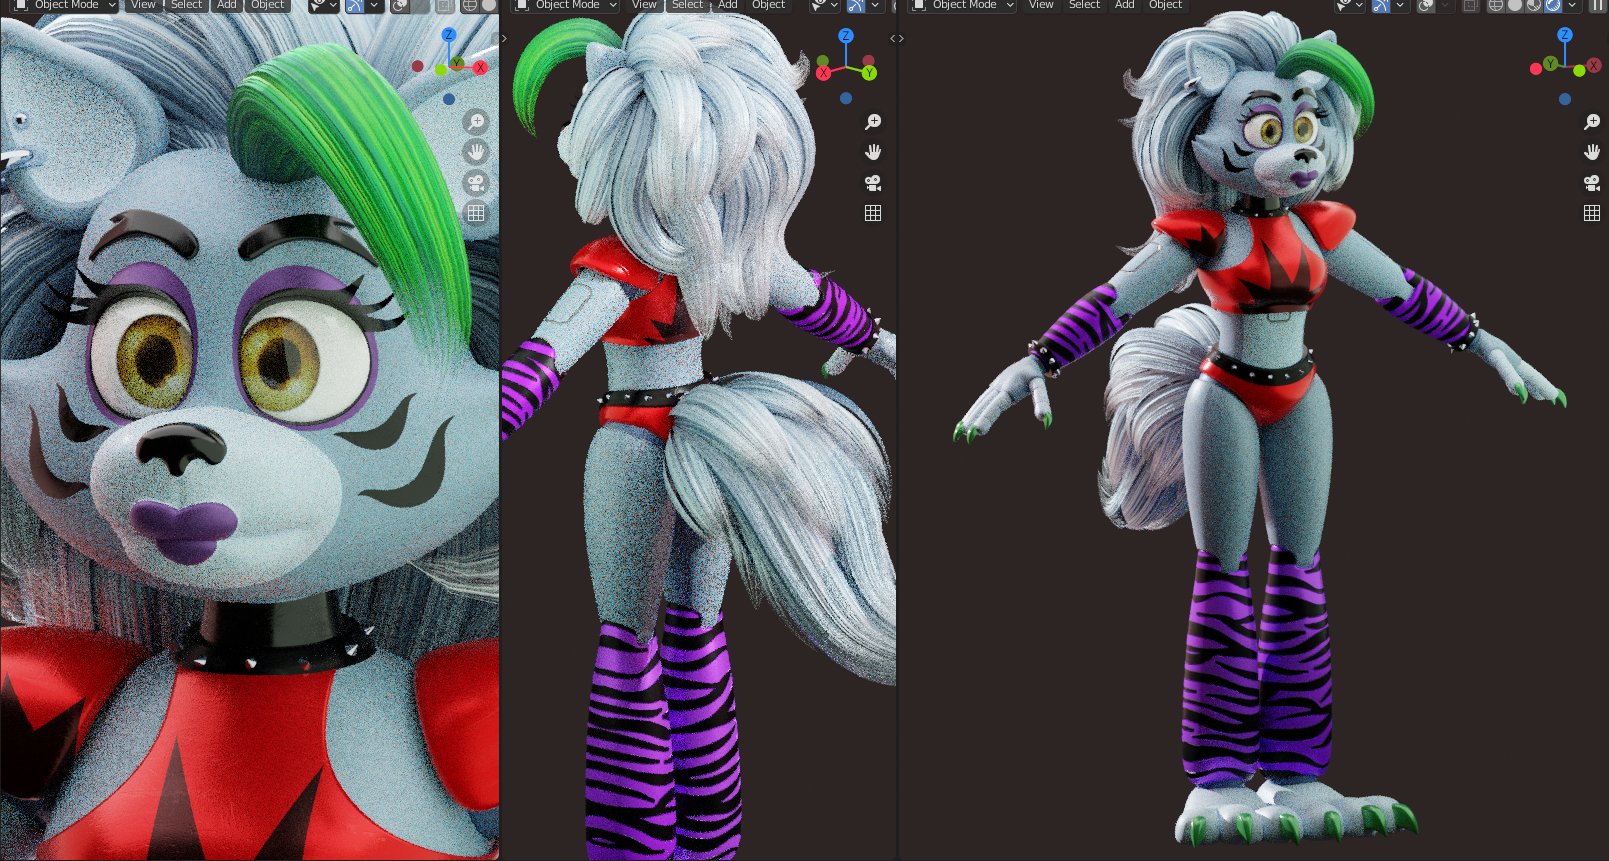Click selectability and visibility icon in face close-up viewport

click(318, 5)
